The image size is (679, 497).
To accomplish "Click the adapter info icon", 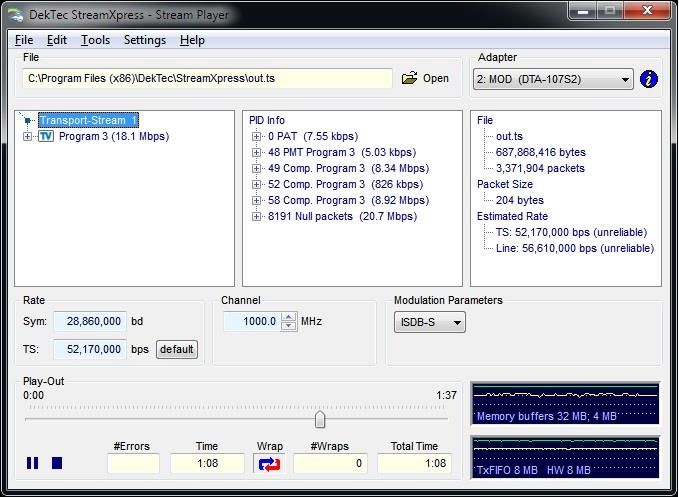I will click(648, 79).
